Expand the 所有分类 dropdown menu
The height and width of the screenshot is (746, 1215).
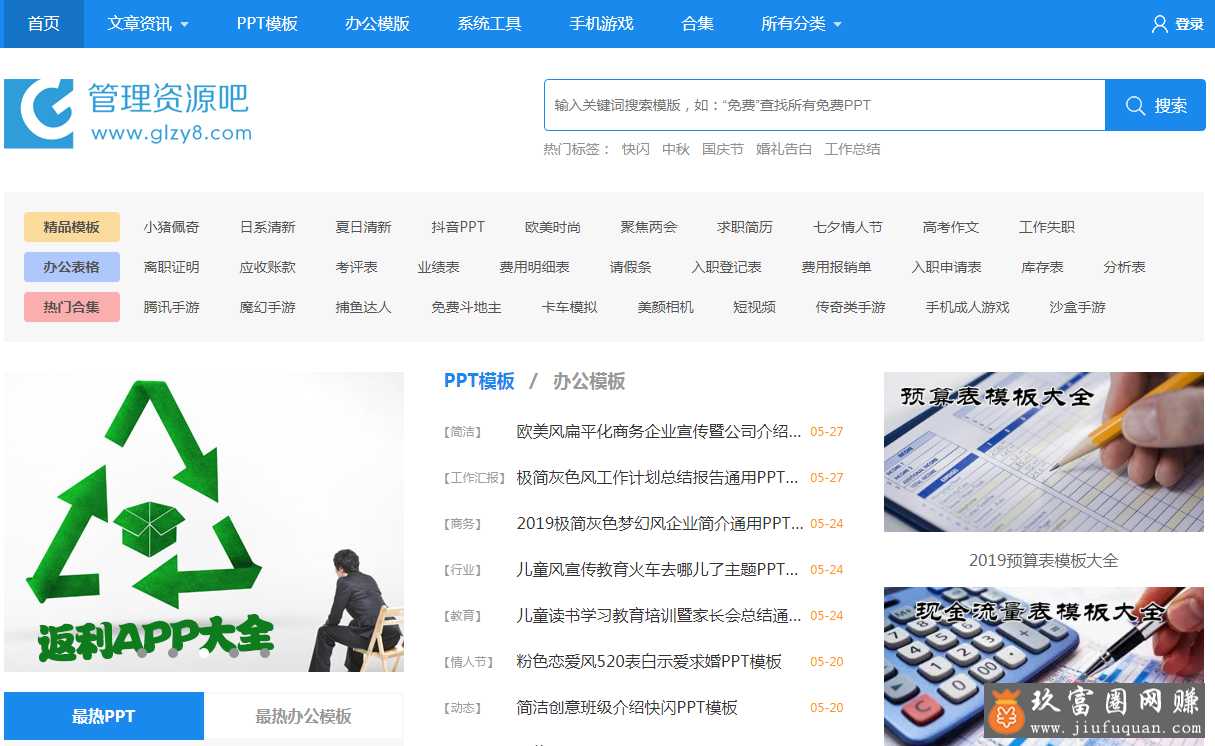pos(801,24)
